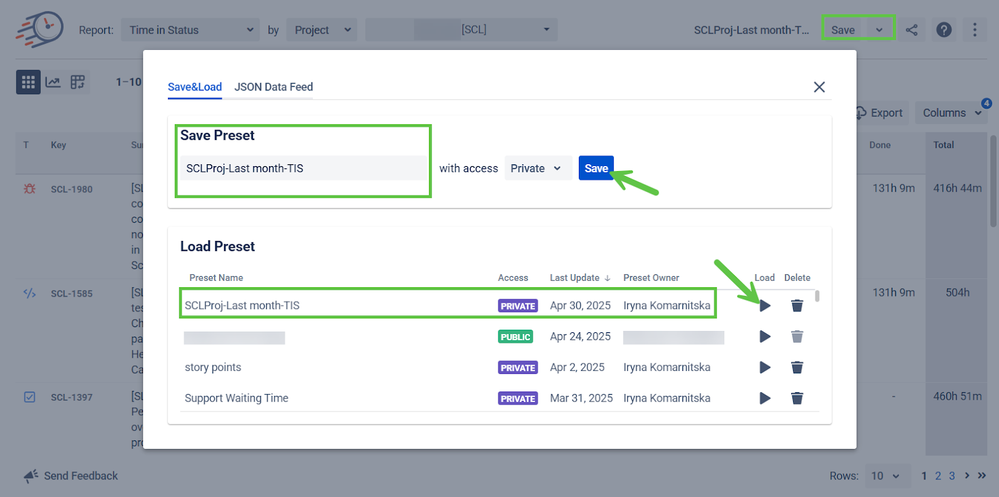Sort presets by Last Update arrow
Screen dimensions: 999x497
607,278
